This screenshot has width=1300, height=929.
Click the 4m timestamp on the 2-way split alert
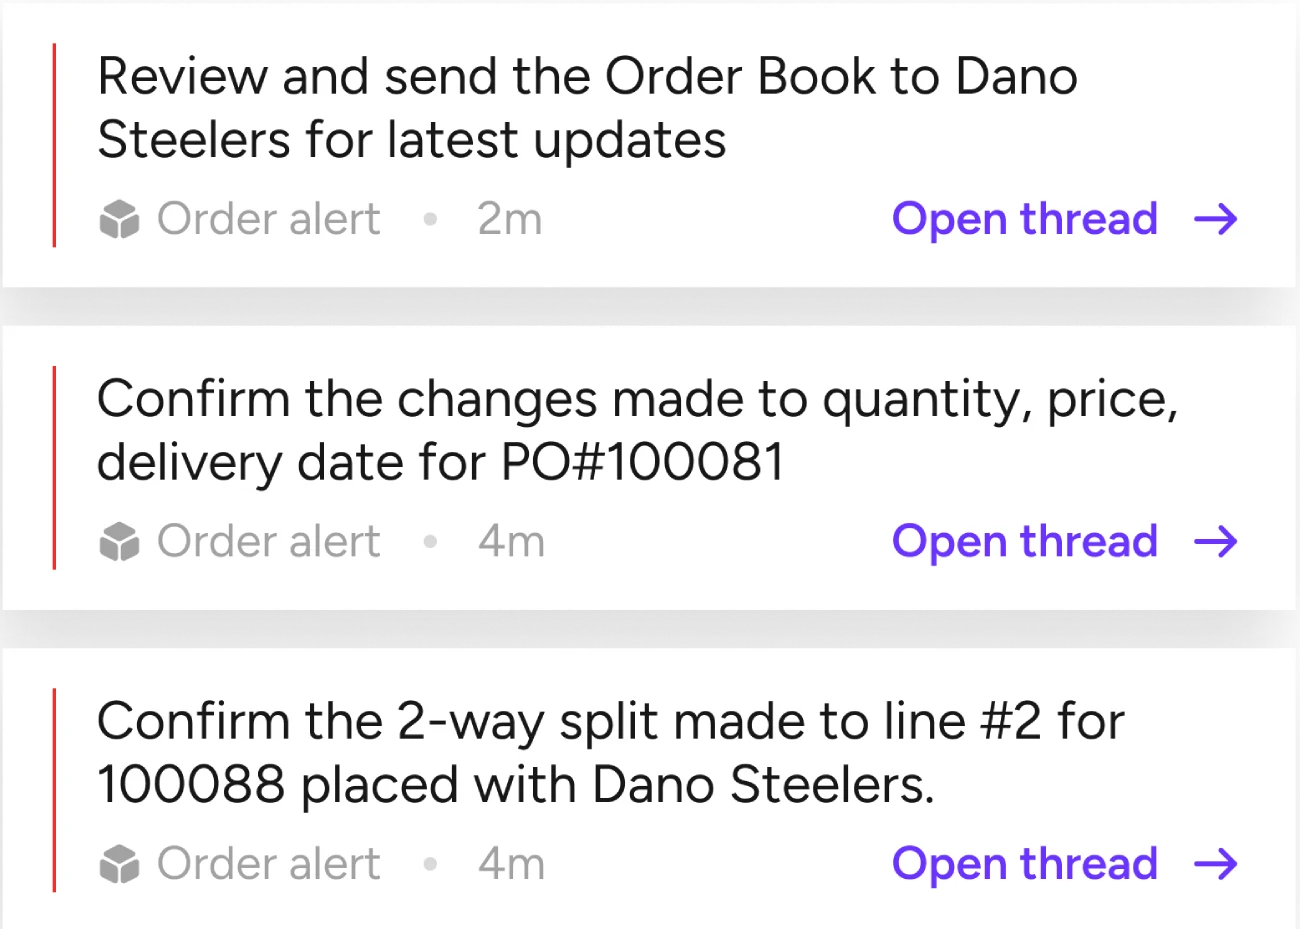point(511,864)
